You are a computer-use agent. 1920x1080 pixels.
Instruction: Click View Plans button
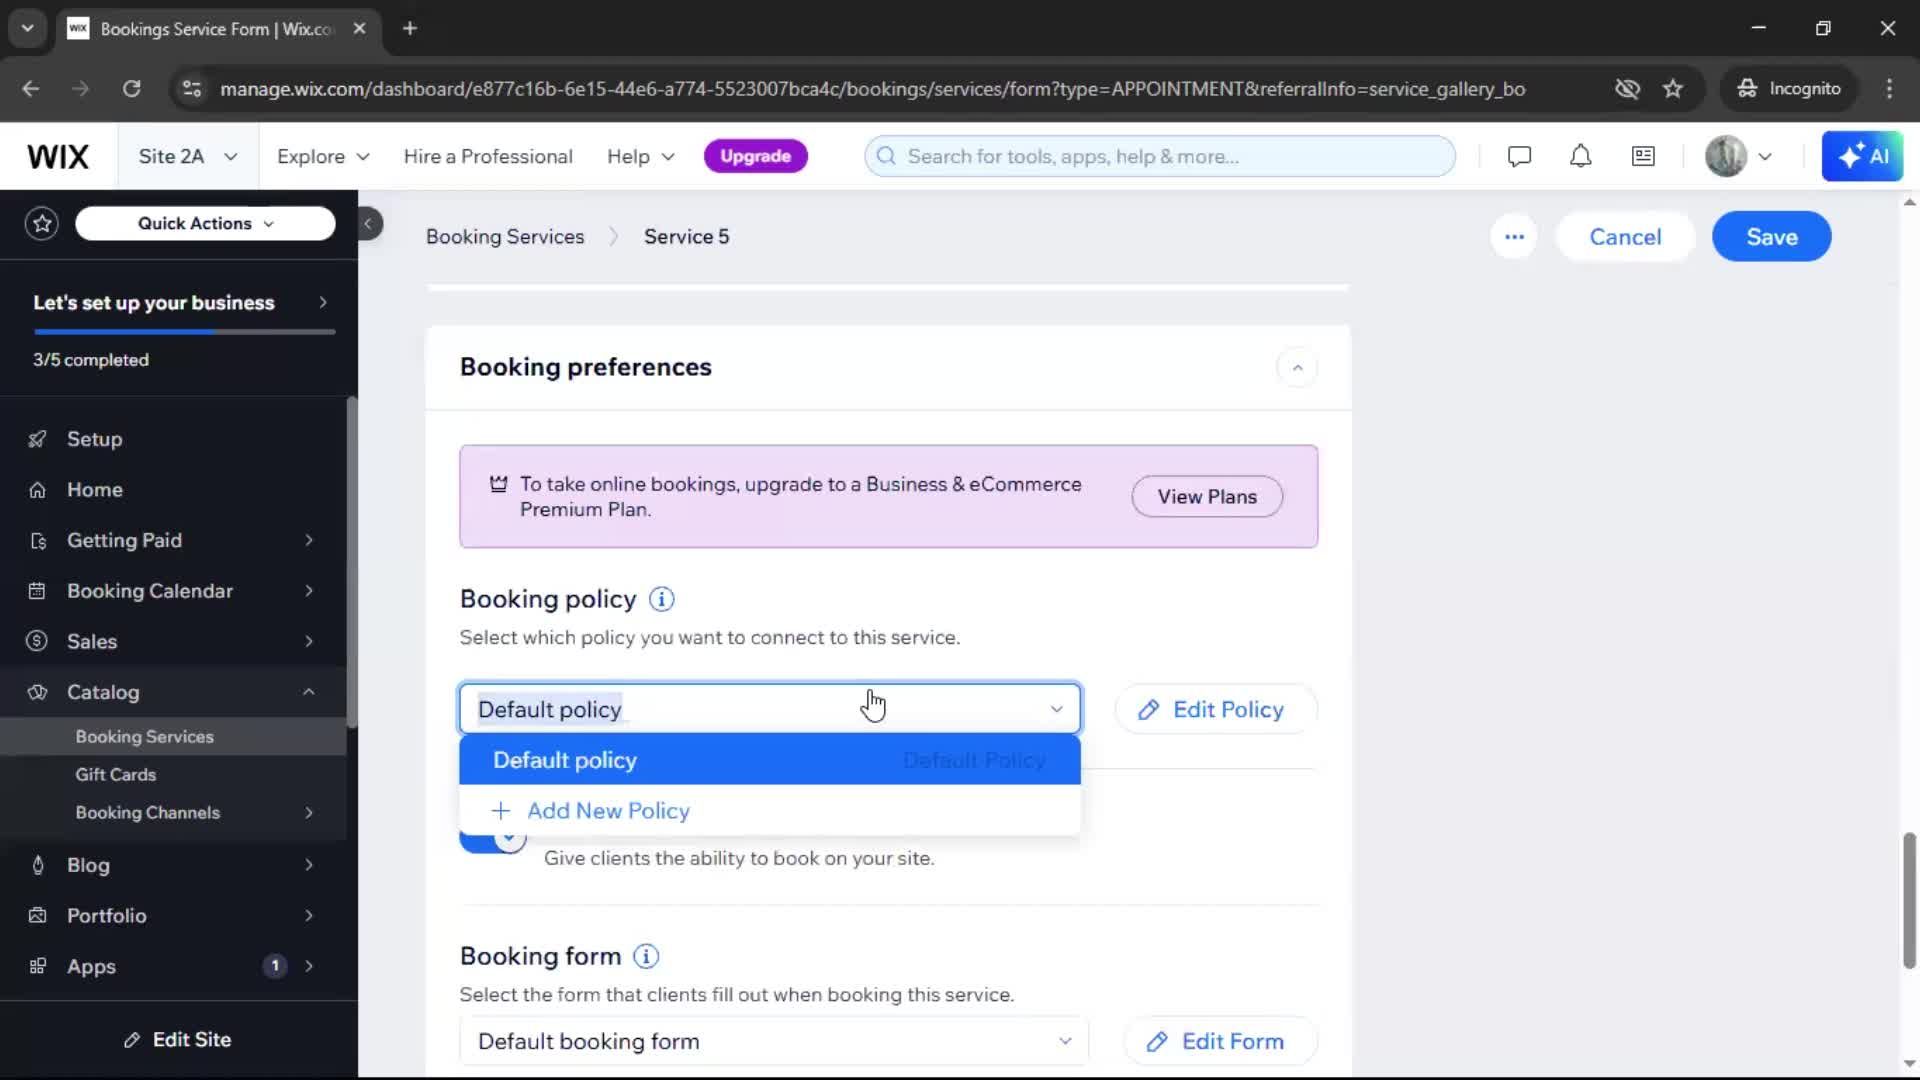(x=1207, y=497)
